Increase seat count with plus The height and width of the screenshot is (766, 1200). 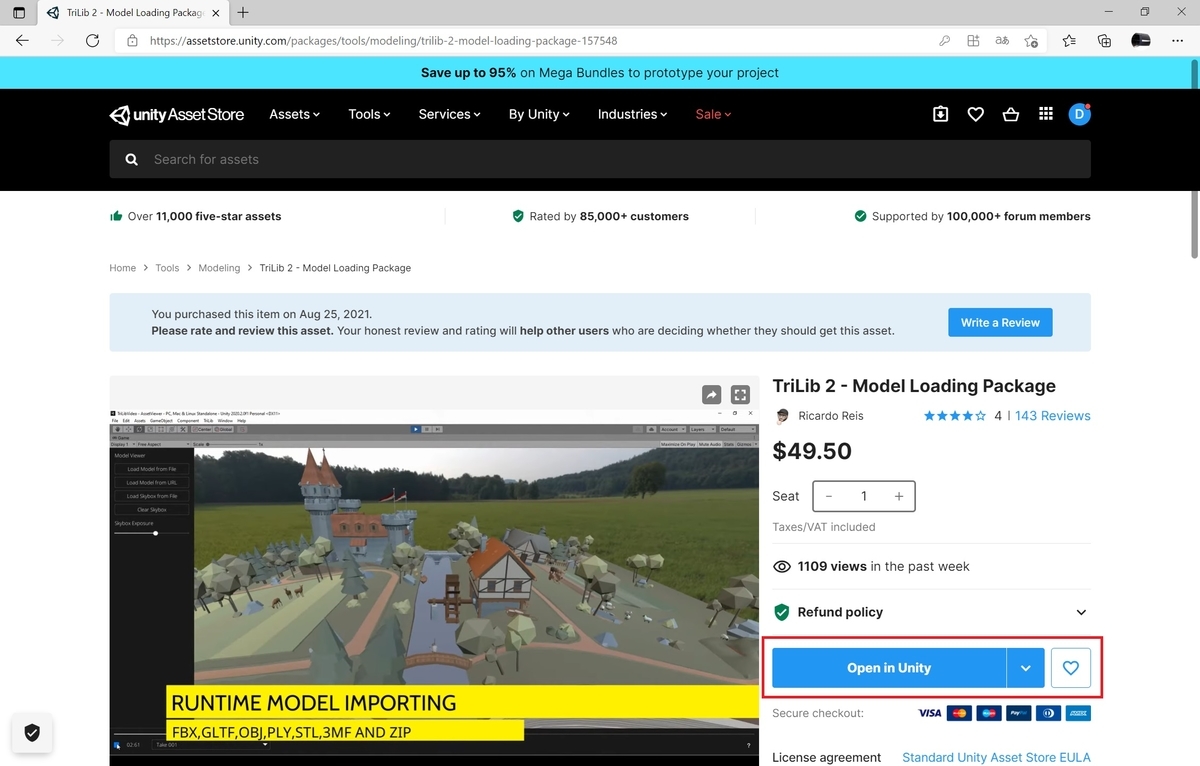click(899, 496)
